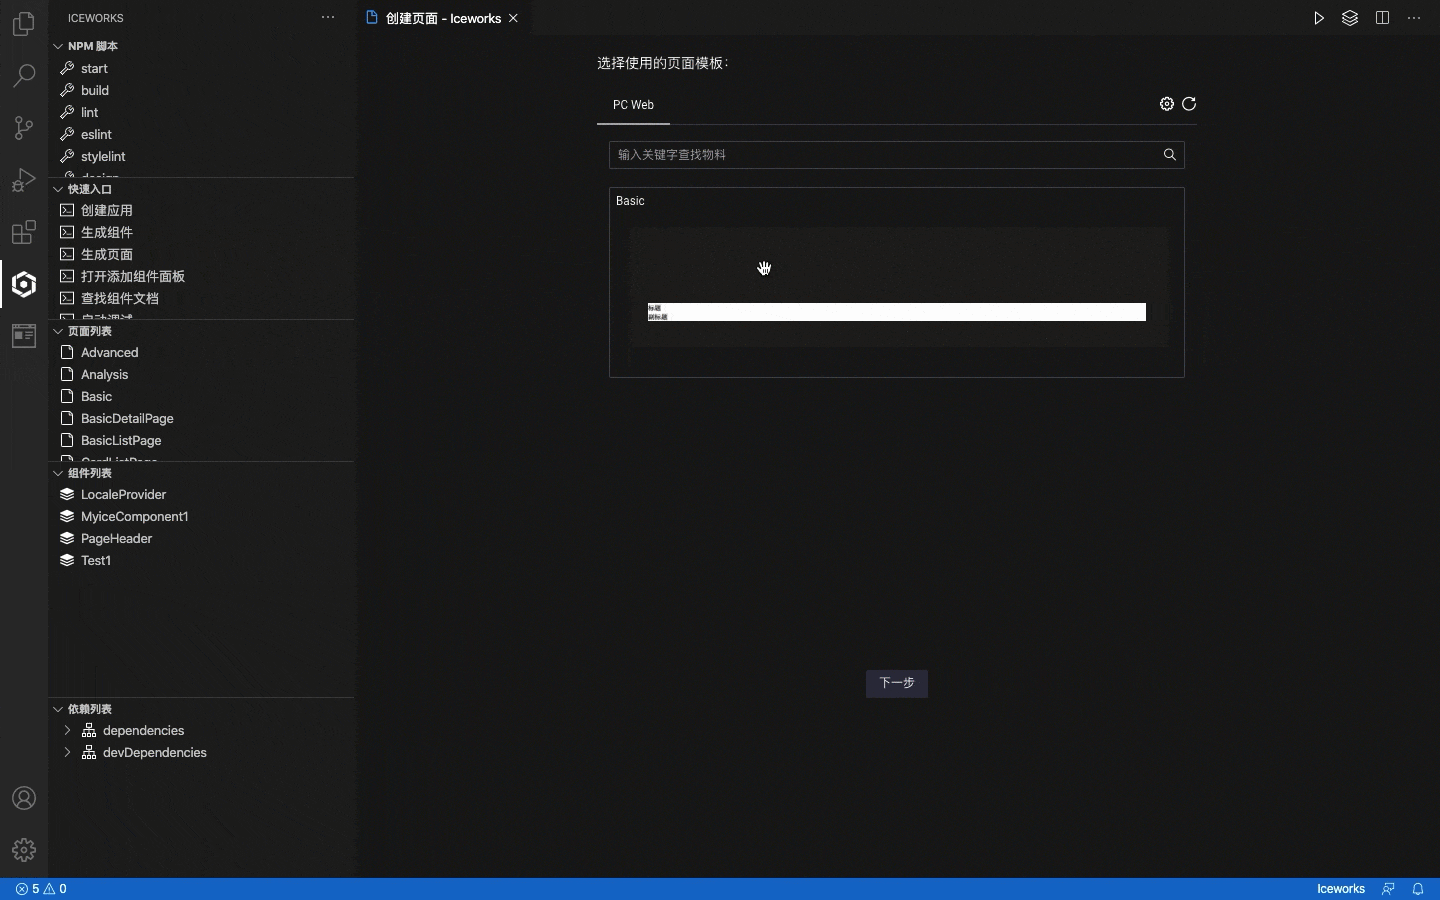The width and height of the screenshot is (1440, 900).
Task: Open the Run and Debug view
Action: click(x=24, y=180)
